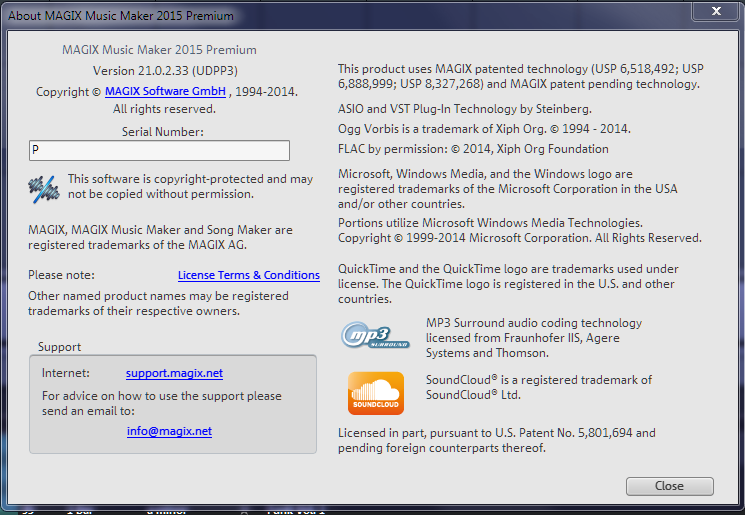Screen dimensions: 745x515
Task: Close the About dialog via title bar X
Action: point(716,11)
